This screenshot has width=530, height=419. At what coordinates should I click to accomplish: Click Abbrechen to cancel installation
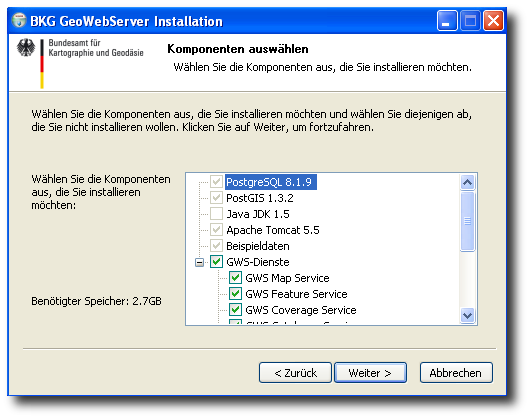pos(456,373)
